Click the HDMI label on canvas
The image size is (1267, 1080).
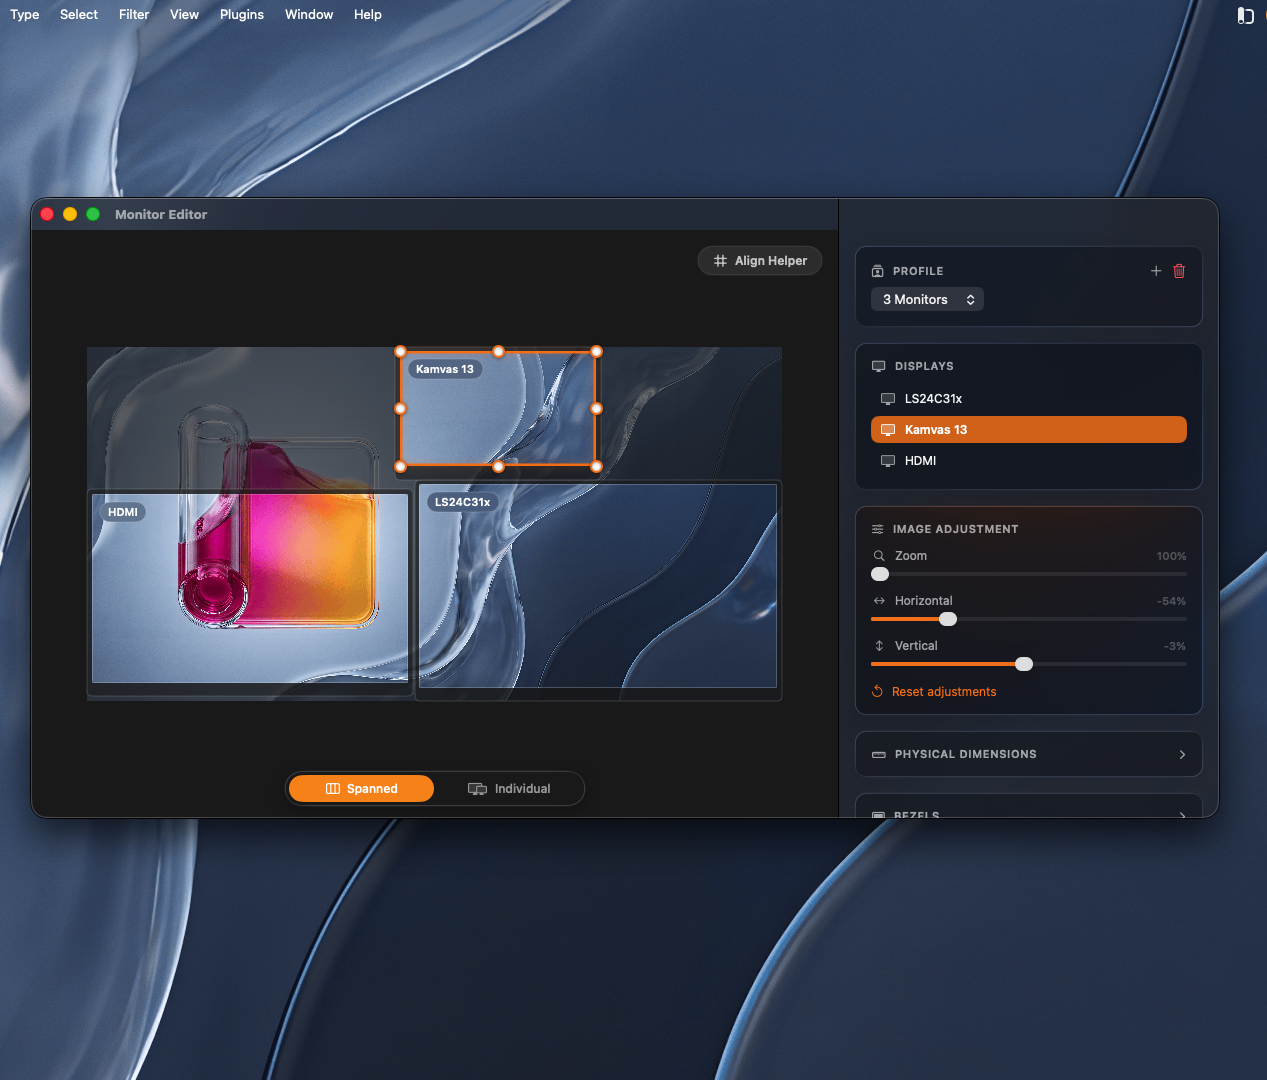(x=123, y=512)
